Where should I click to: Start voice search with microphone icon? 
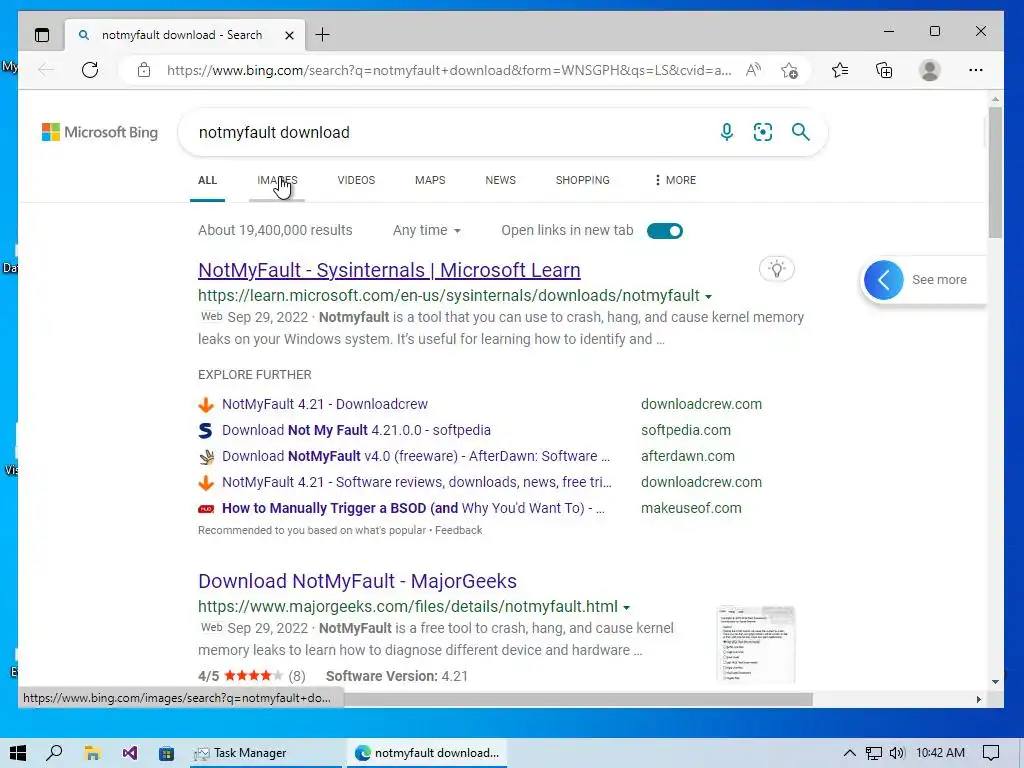pyautogui.click(x=726, y=132)
